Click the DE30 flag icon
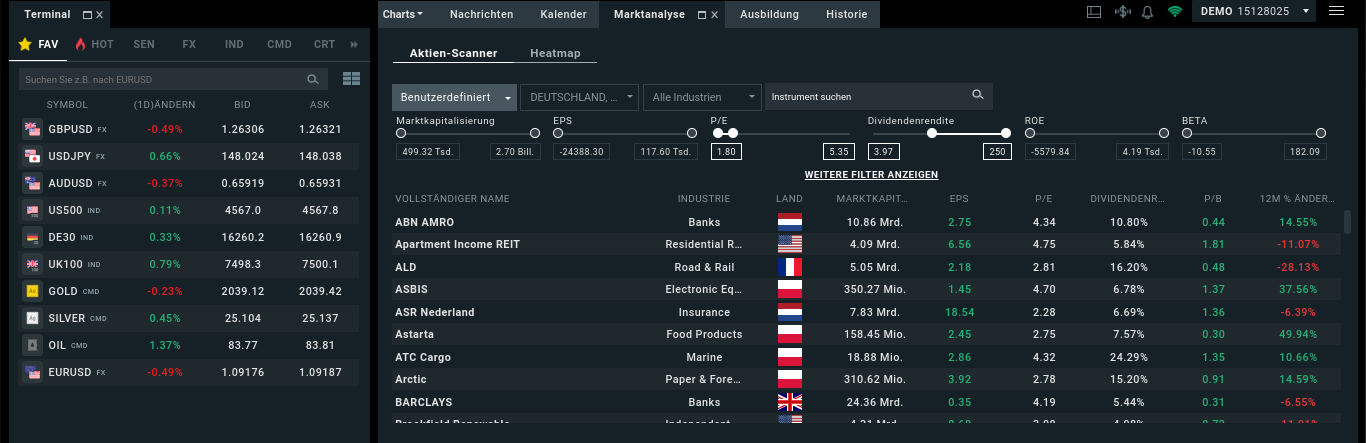1366x443 pixels. [x=32, y=237]
